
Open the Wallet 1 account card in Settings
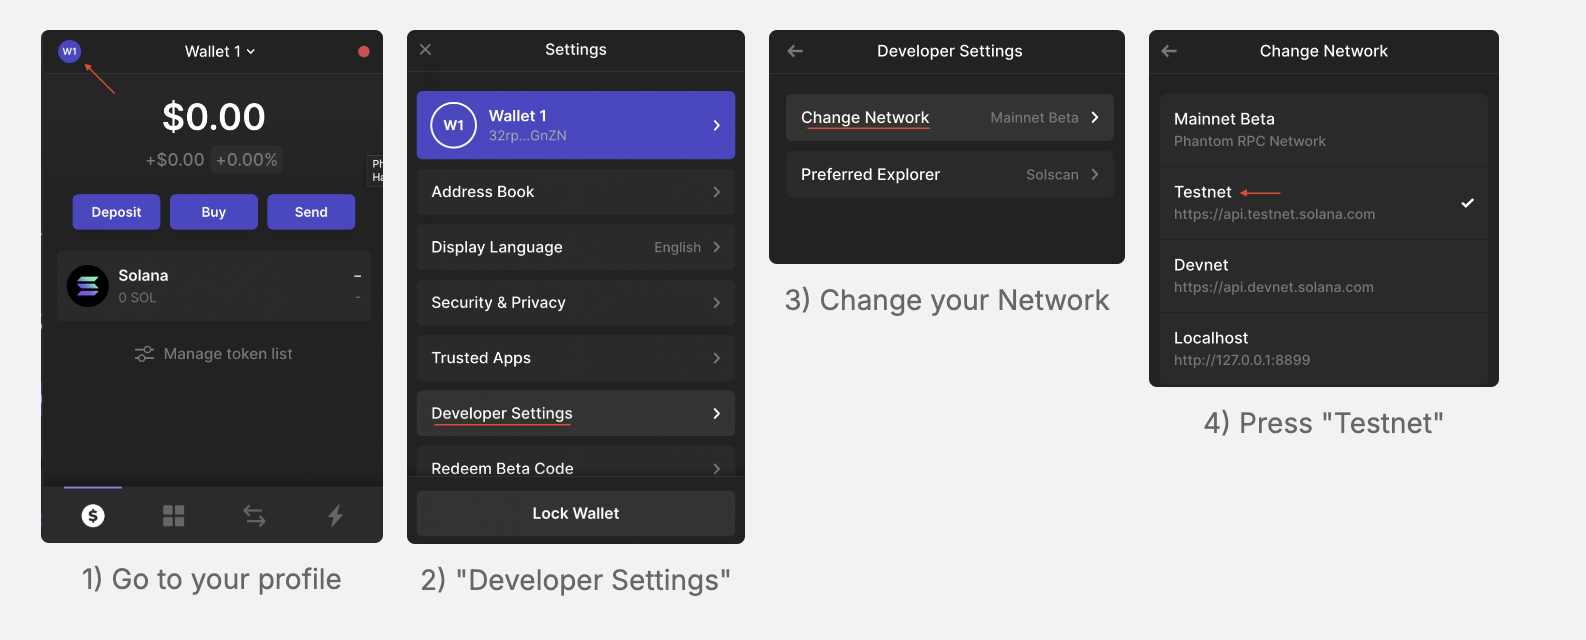[576, 125]
